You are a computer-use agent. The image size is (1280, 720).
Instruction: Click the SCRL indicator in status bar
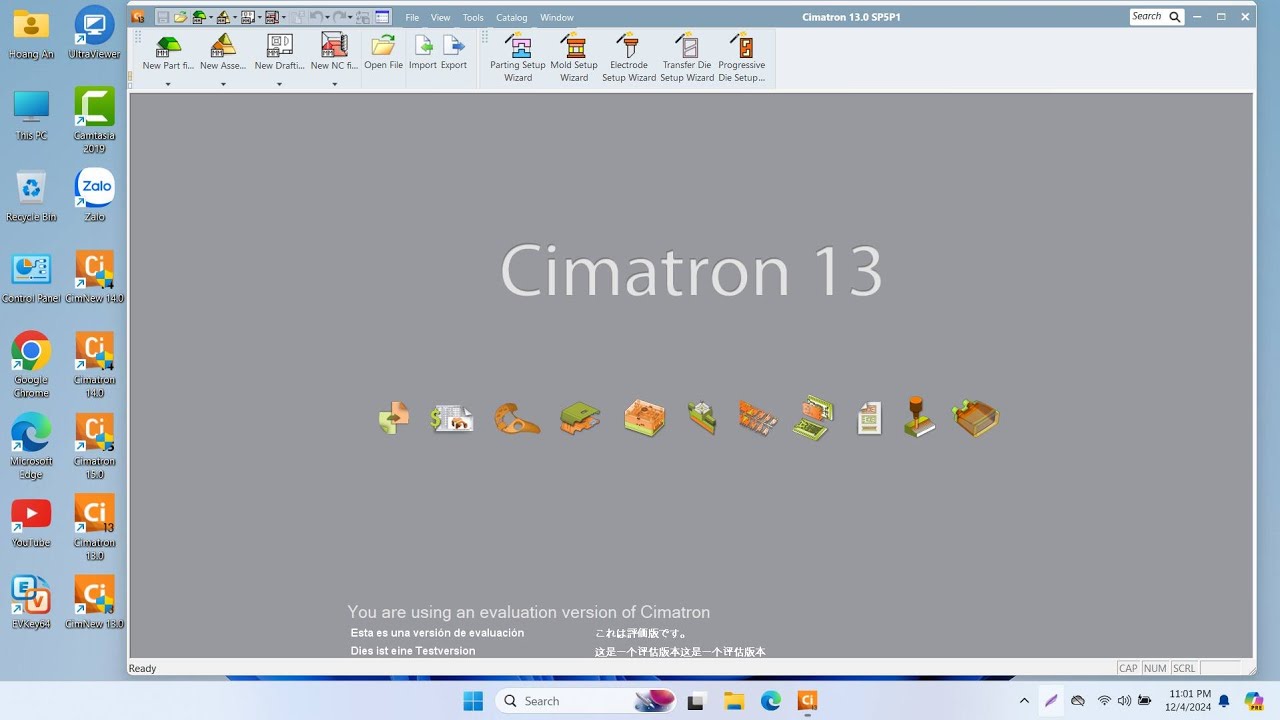coord(1184,668)
